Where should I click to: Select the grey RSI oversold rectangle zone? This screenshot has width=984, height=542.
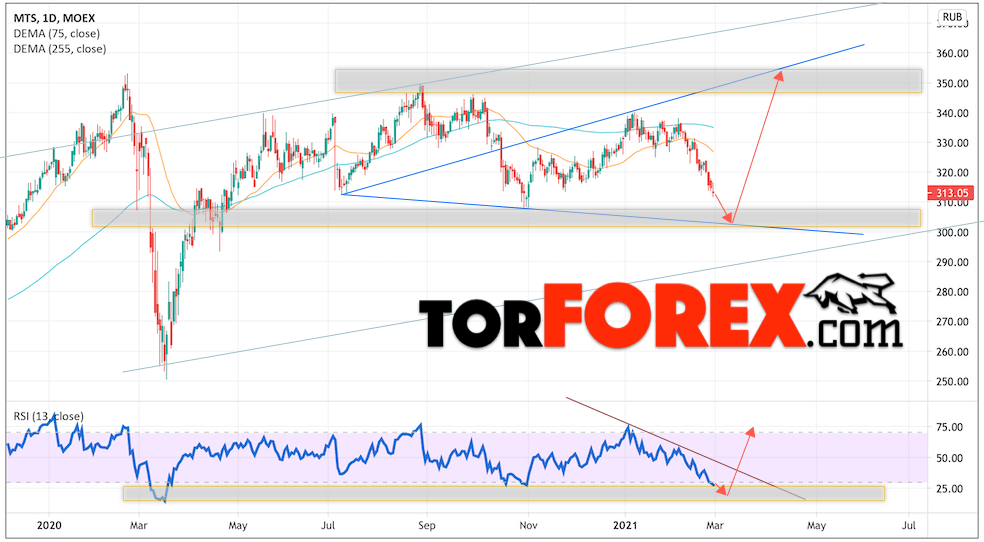(504, 493)
